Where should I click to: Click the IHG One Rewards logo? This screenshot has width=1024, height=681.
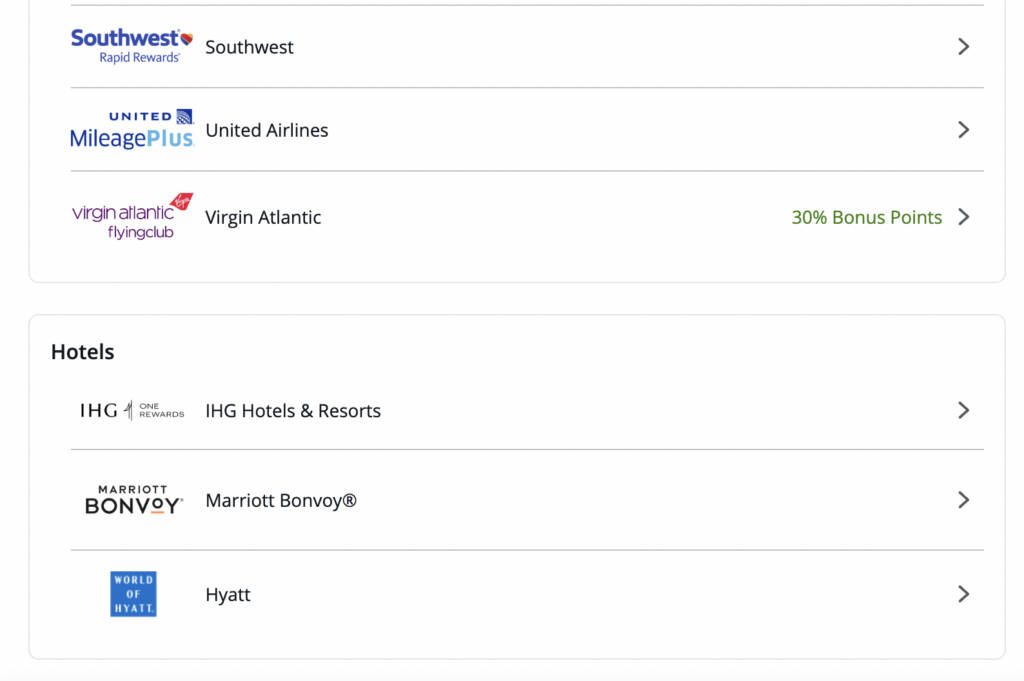(131, 410)
